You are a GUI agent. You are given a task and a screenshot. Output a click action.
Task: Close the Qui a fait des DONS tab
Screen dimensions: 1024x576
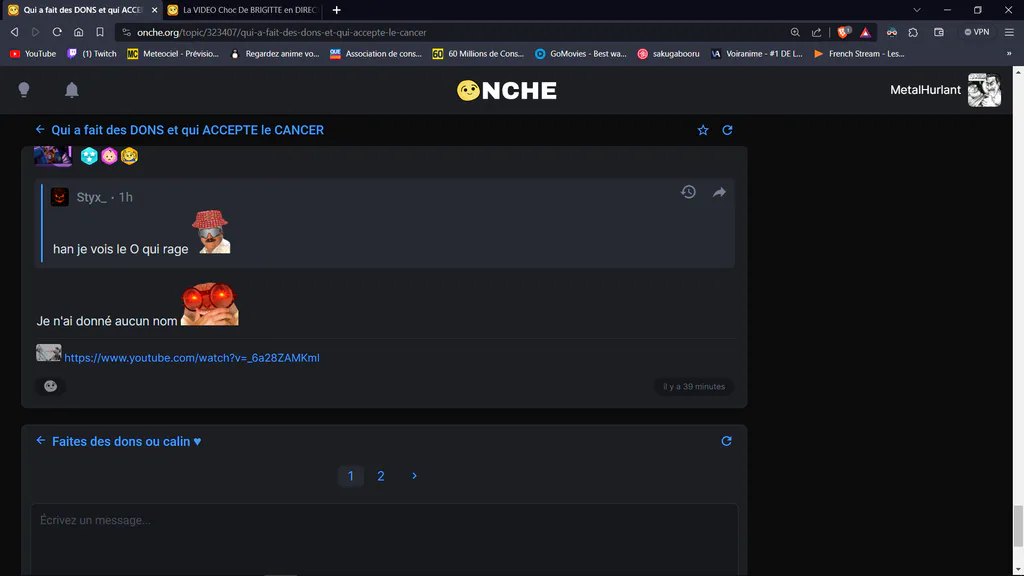(x=154, y=10)
